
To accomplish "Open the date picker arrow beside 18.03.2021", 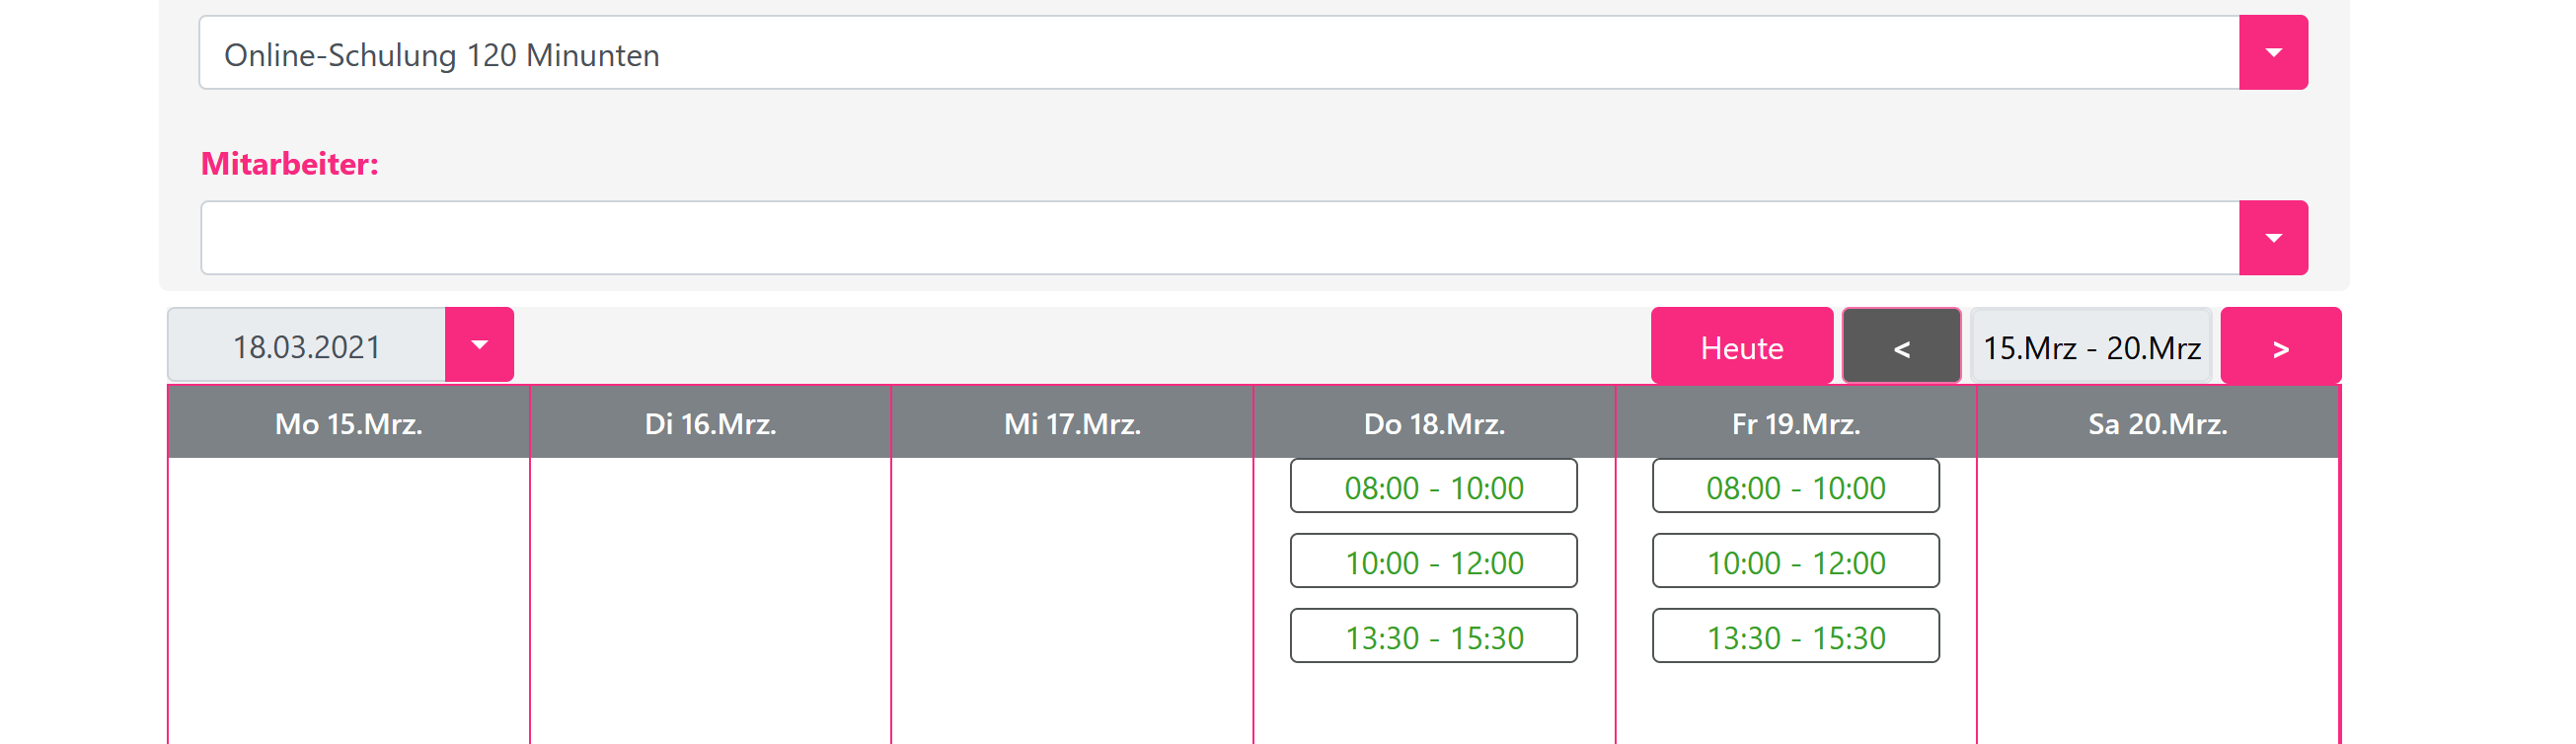I will click(479, 345).
